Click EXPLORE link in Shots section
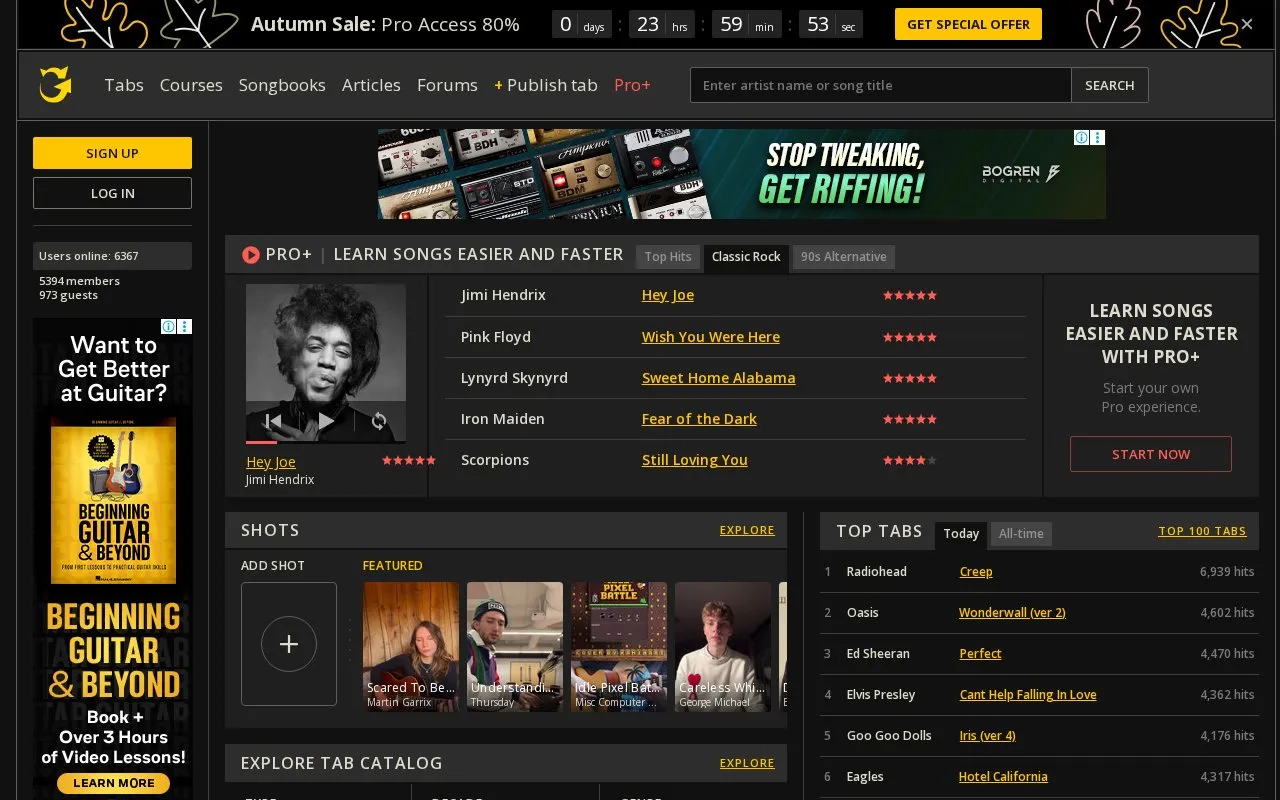This screenshot has width=1280, height=800. (x=747, y=530)
